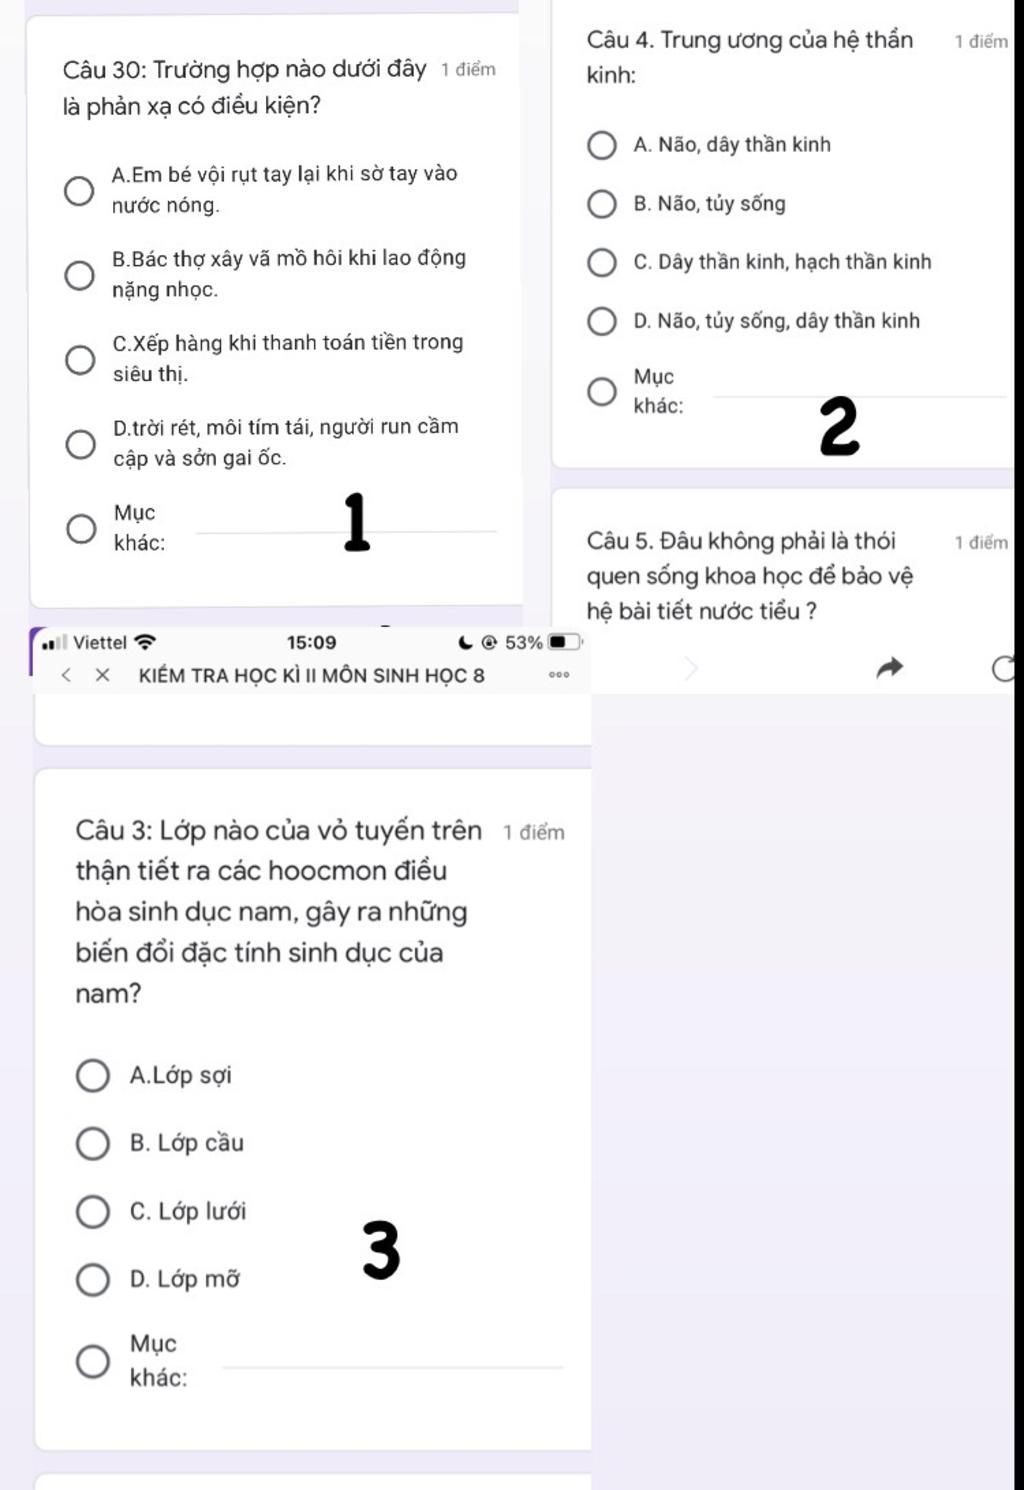Pick 'A.Lớp sợi' answer

click(x=93, y=1076)
